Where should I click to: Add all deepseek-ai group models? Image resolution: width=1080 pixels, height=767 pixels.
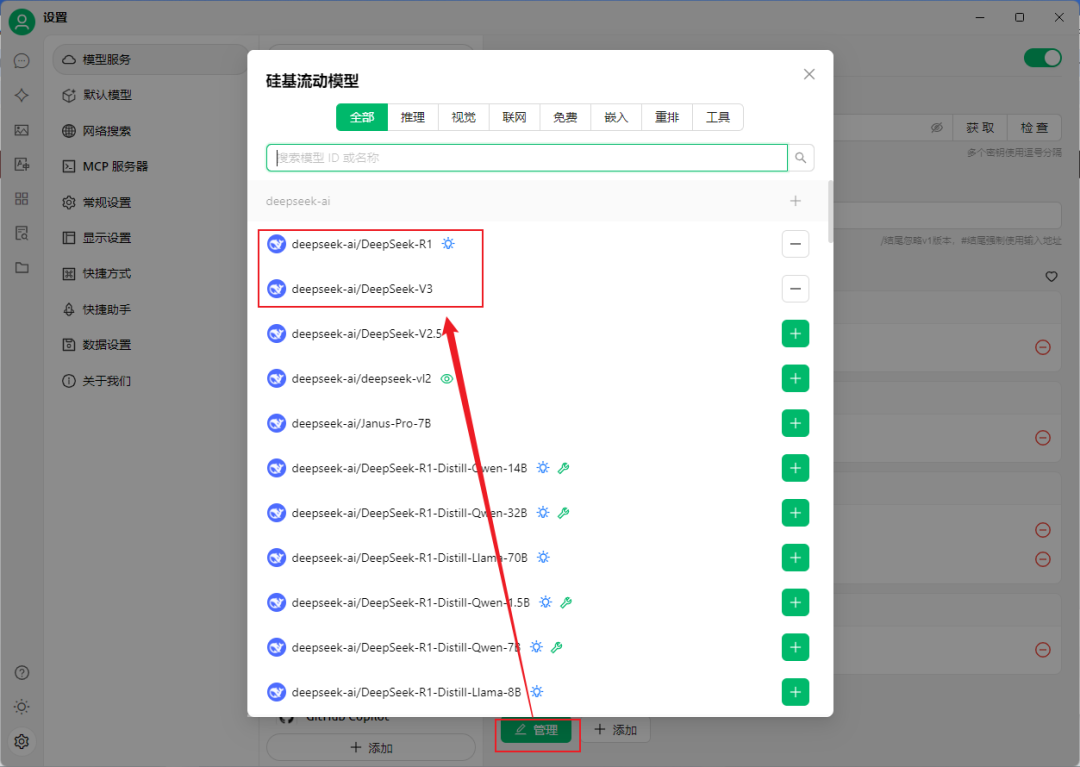[796, 201]
